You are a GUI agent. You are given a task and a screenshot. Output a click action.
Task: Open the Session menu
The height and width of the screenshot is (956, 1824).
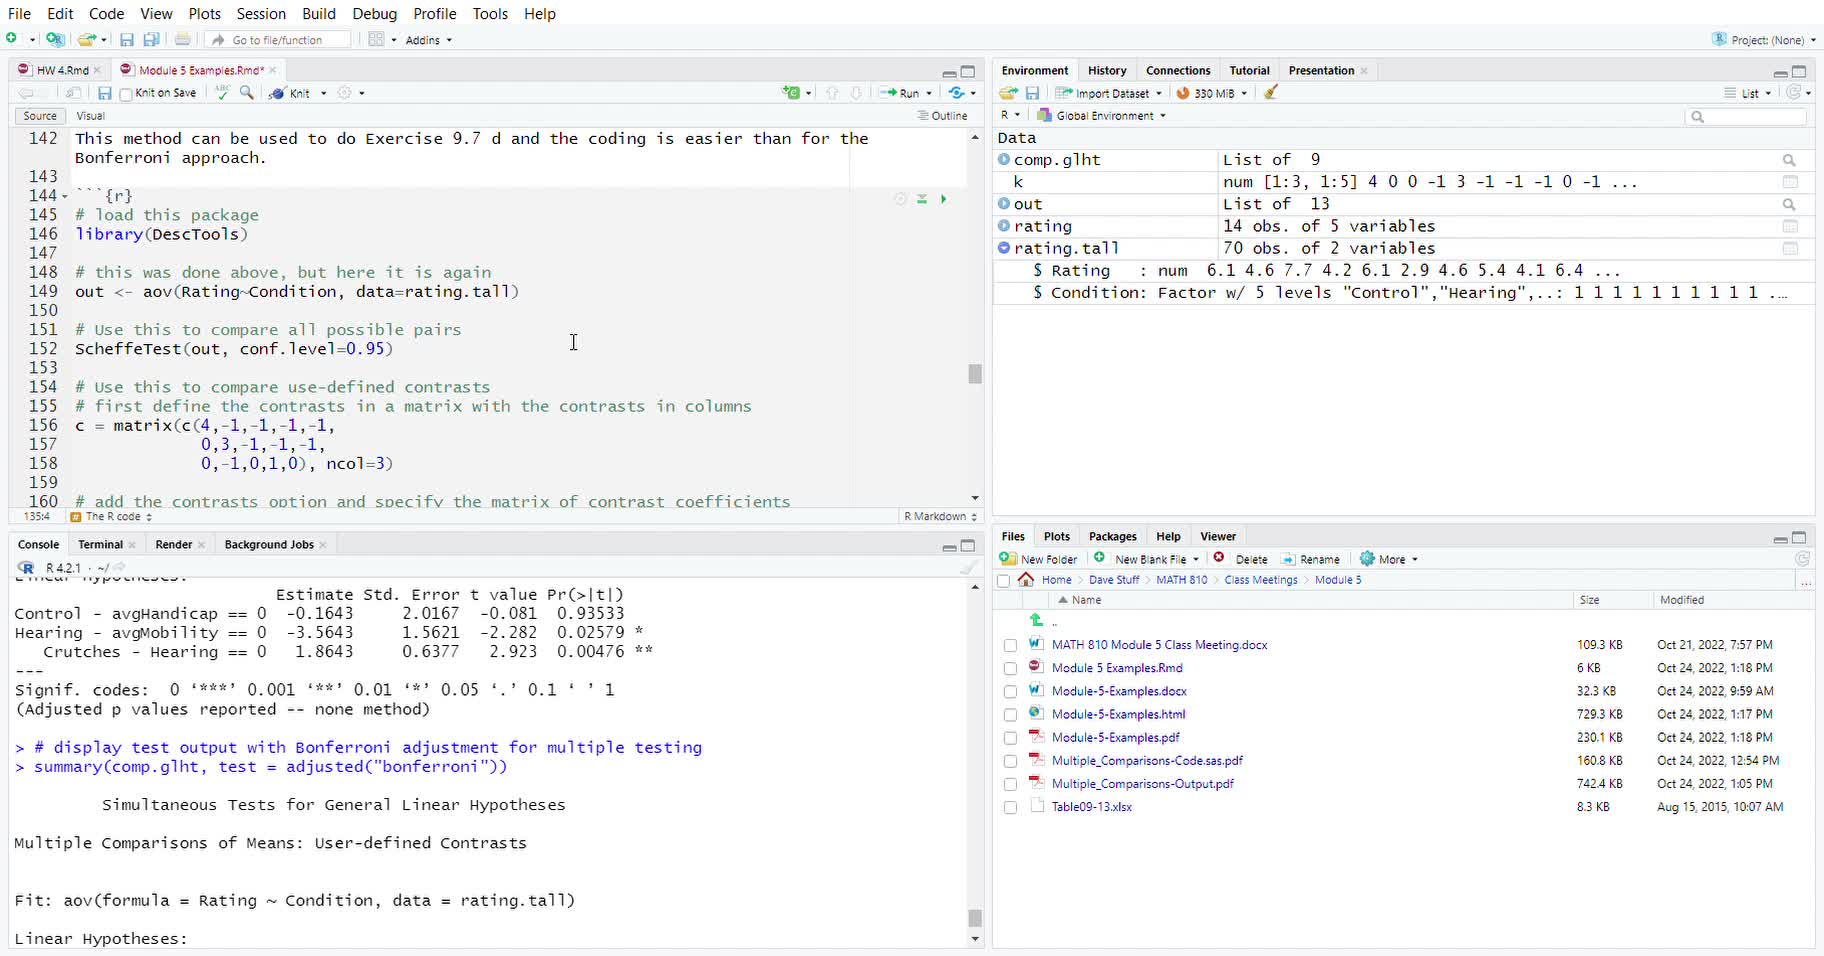click(261, 13)
